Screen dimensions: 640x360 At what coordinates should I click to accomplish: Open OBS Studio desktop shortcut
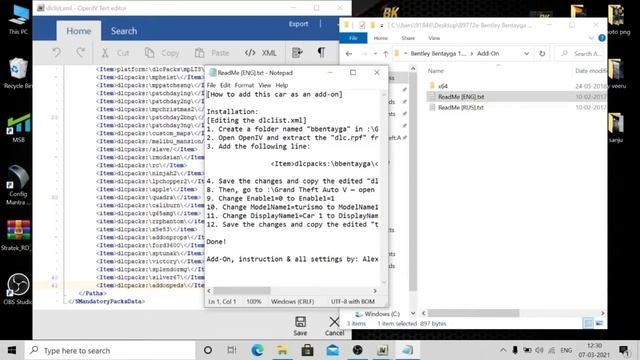click(x=17, y=289)
